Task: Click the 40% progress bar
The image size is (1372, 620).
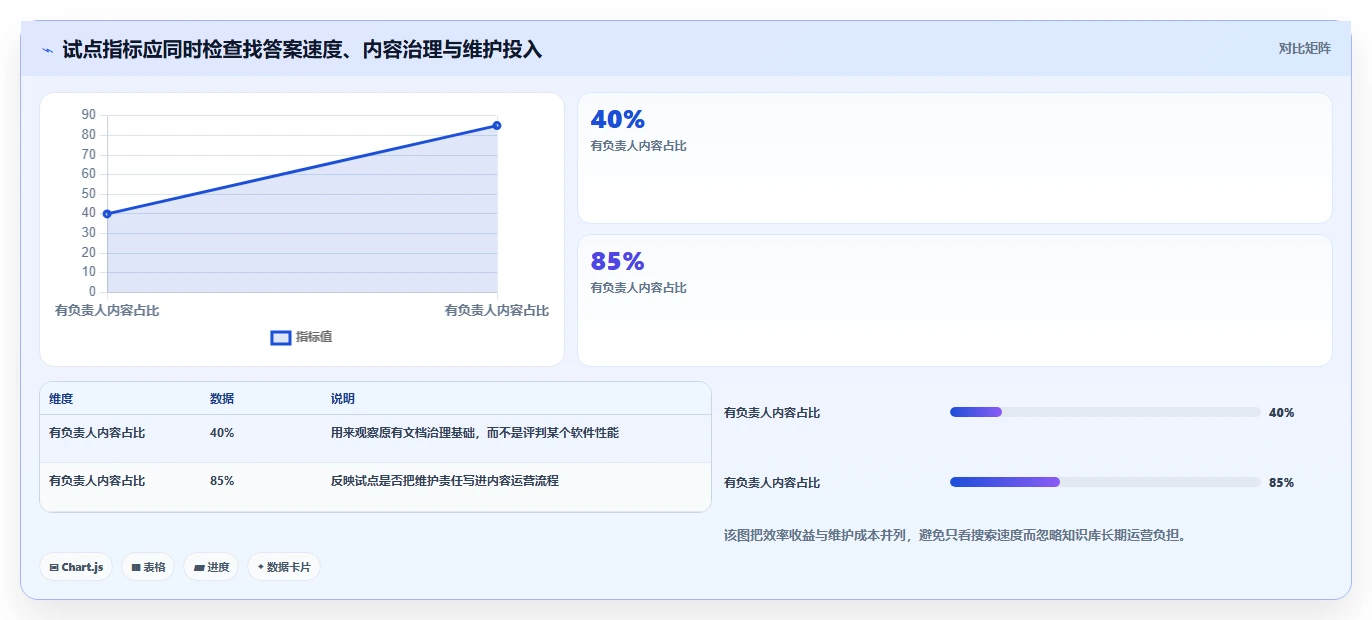Action: pyautogui.click(x=1105, y=412)
